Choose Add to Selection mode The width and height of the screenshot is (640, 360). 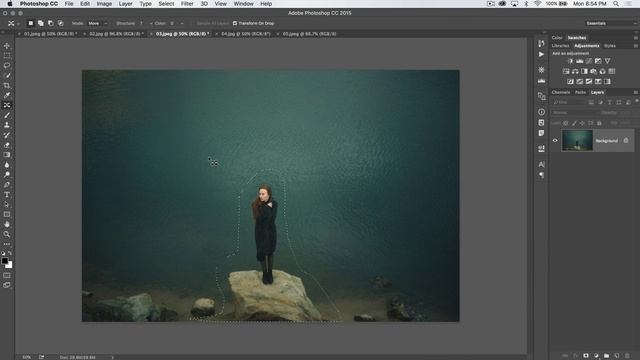[x=40, y=23]
